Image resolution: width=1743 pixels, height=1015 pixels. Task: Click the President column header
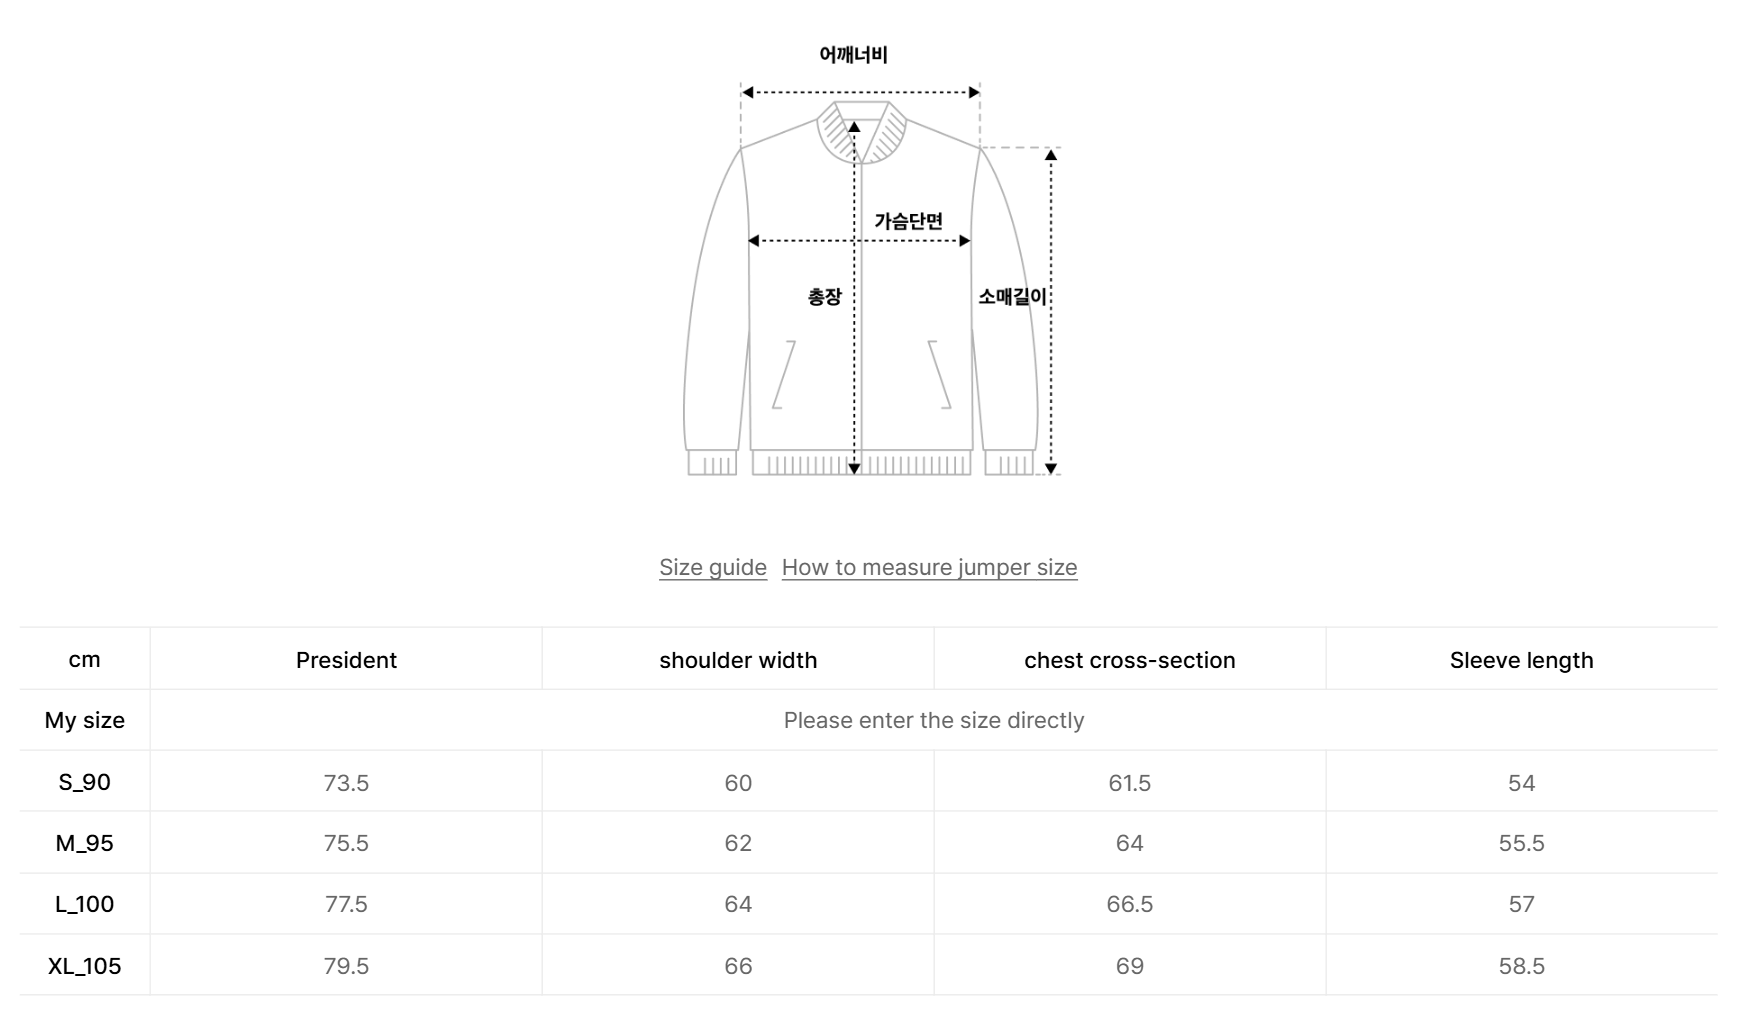point(346,660)
